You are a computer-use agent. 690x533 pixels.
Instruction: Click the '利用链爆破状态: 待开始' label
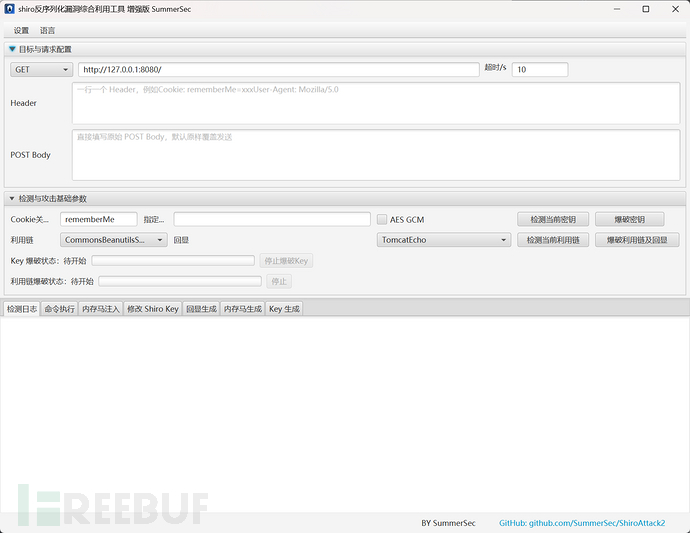point(52,281)
